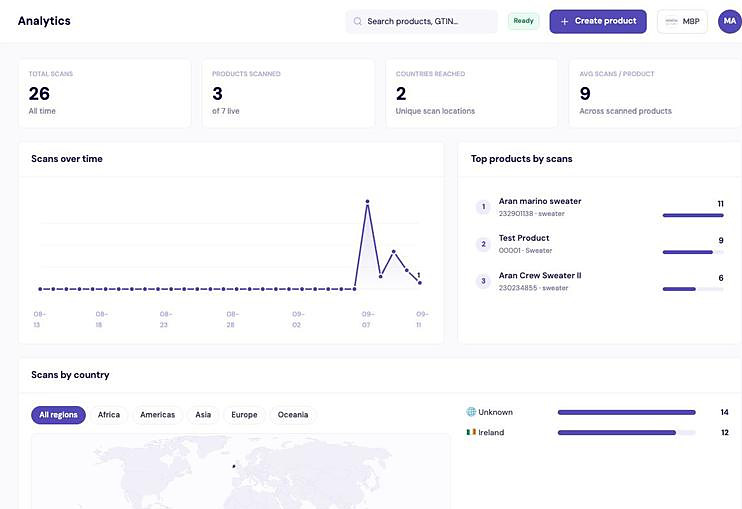Image resolution: width=742 pixels, height=509 pixels.
Task: Select the Oceania region filter
Action: [x=293, y=415]
